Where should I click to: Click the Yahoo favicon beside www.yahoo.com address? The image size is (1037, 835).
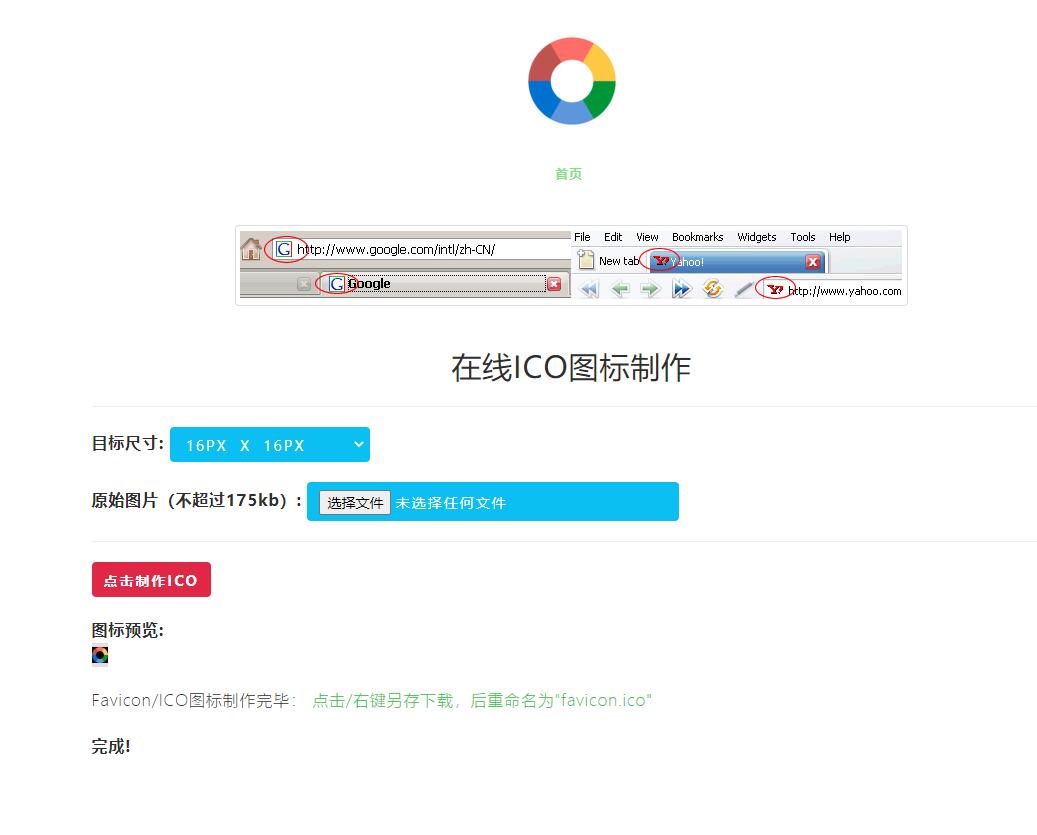point(776,290)
